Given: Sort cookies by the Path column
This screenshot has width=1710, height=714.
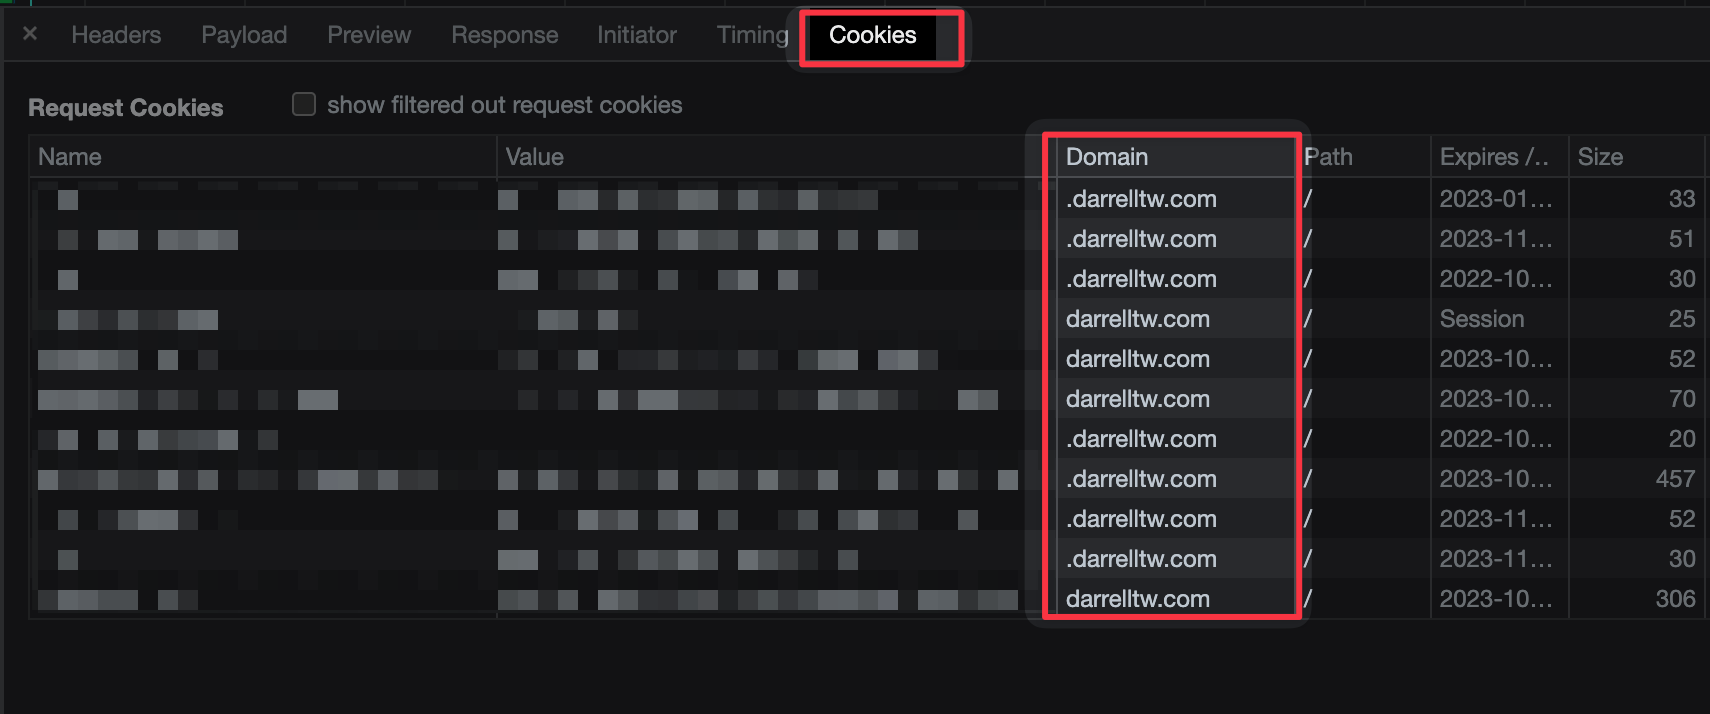Looking at the screenshot, I should [x=1365, y=157].
